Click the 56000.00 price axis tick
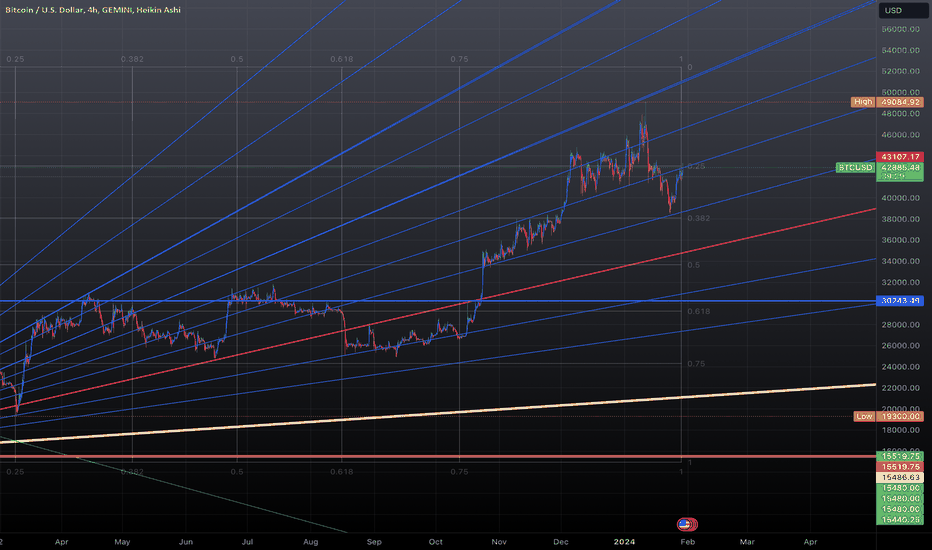Screen dimensions: 932x550 click(x=900, y=29)
